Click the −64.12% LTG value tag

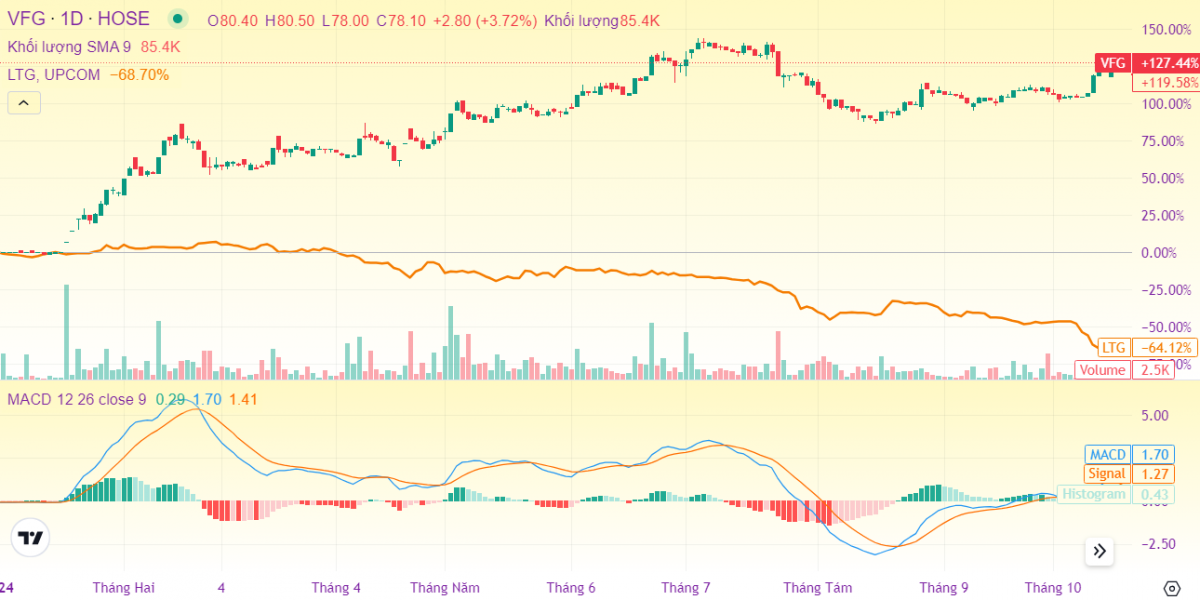(x=1166, y=348)
